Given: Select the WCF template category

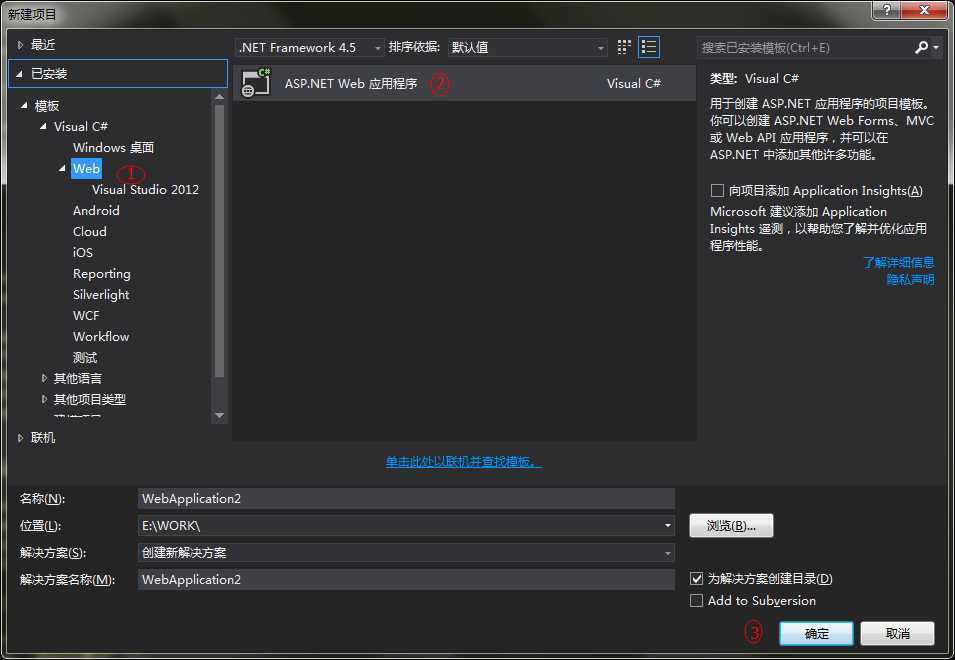Looking at the screenshot, I should 86,315.
